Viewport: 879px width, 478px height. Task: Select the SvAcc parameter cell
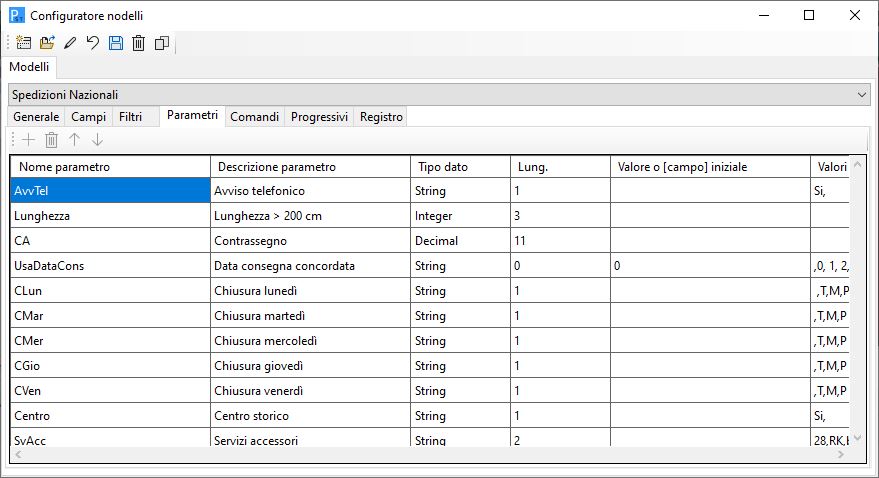point(110,438)
